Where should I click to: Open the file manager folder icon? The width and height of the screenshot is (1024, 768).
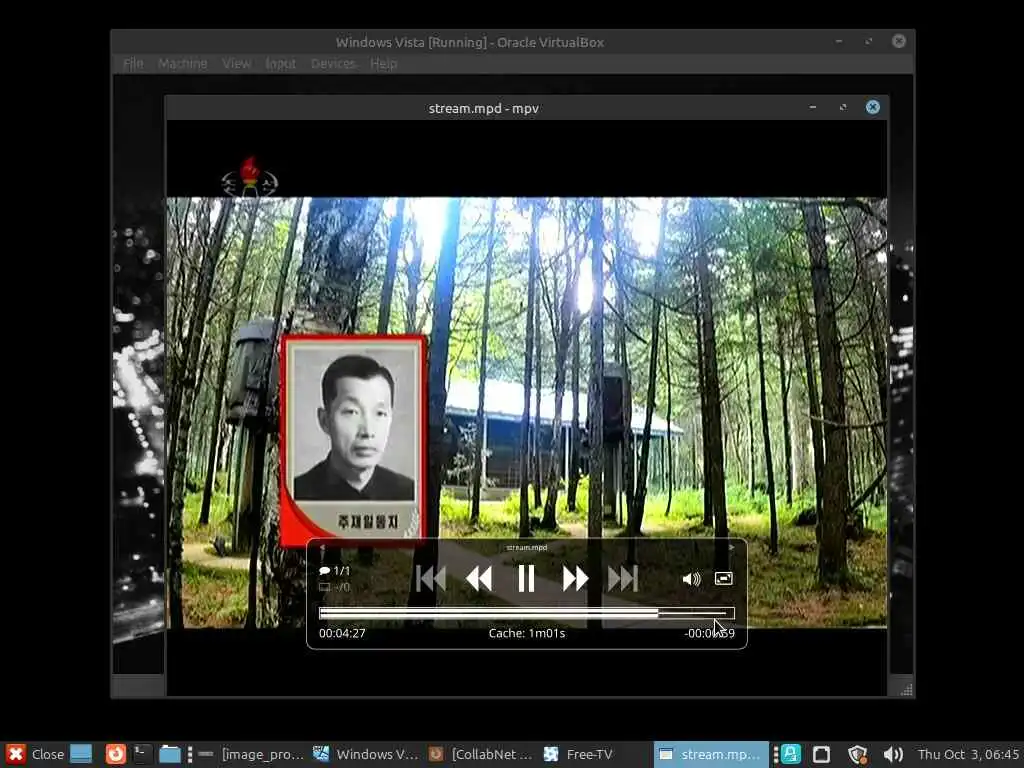click(170, 754)
